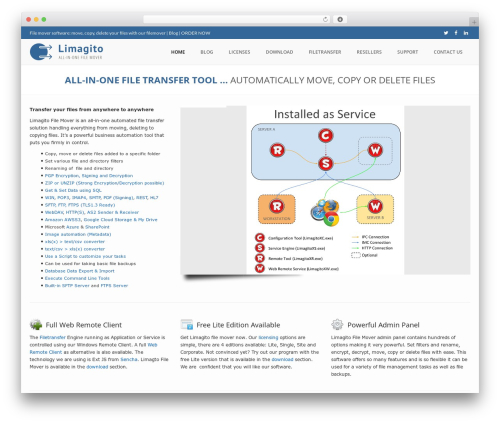Open the LinkedIn social icon
Viewport: 500px width, 423px height.
[x=466, y=33]
